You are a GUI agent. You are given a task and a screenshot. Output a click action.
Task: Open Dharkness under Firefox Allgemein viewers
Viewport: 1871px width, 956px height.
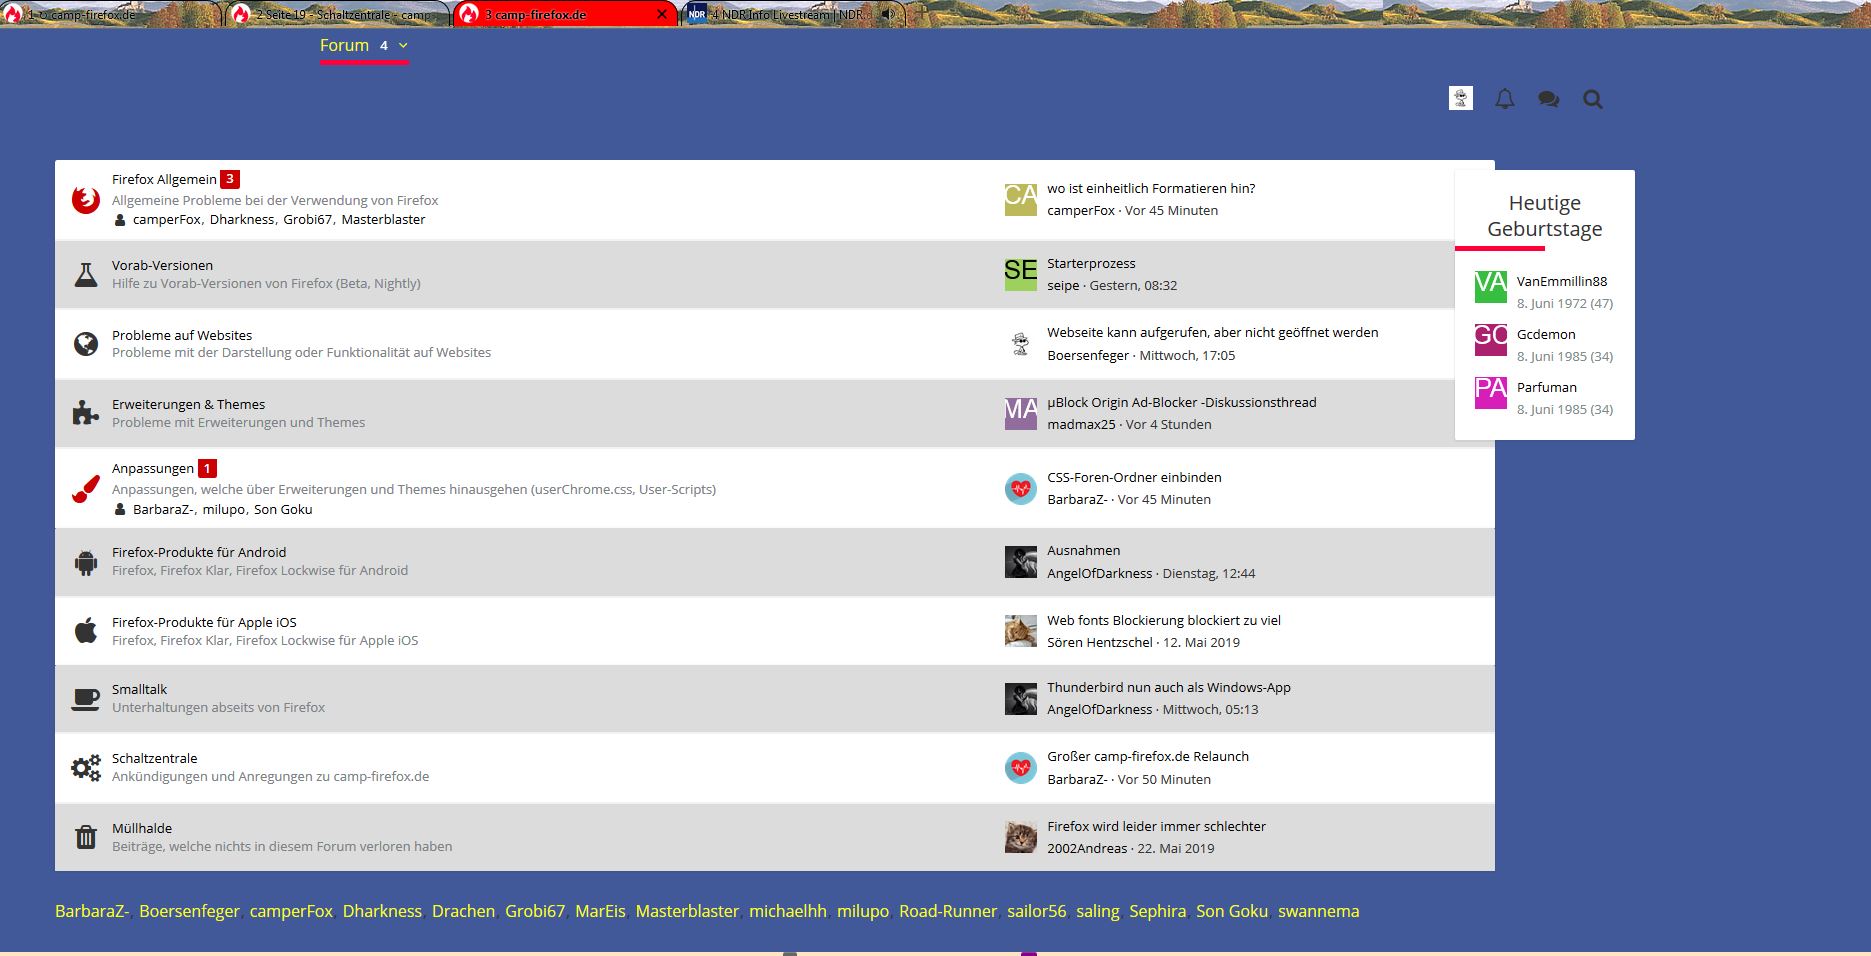[242, 219]
